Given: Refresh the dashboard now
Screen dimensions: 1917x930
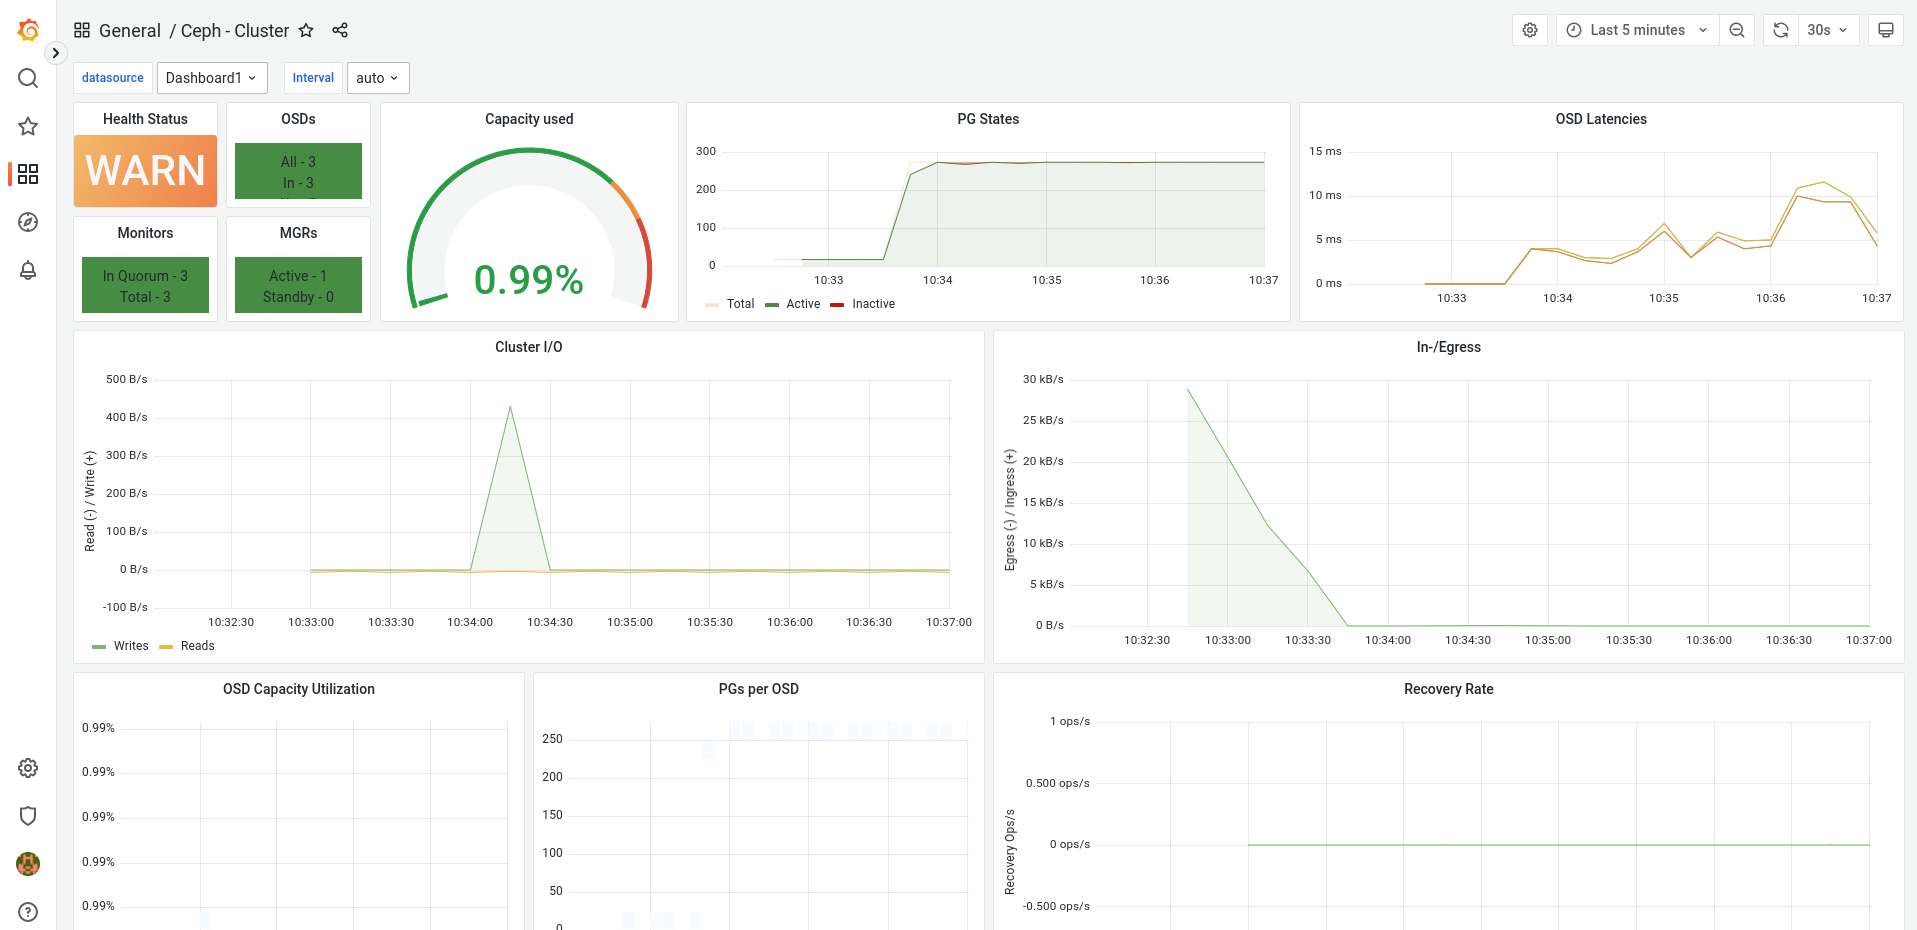Looking at the screenshot, I should coord(1781,30).
